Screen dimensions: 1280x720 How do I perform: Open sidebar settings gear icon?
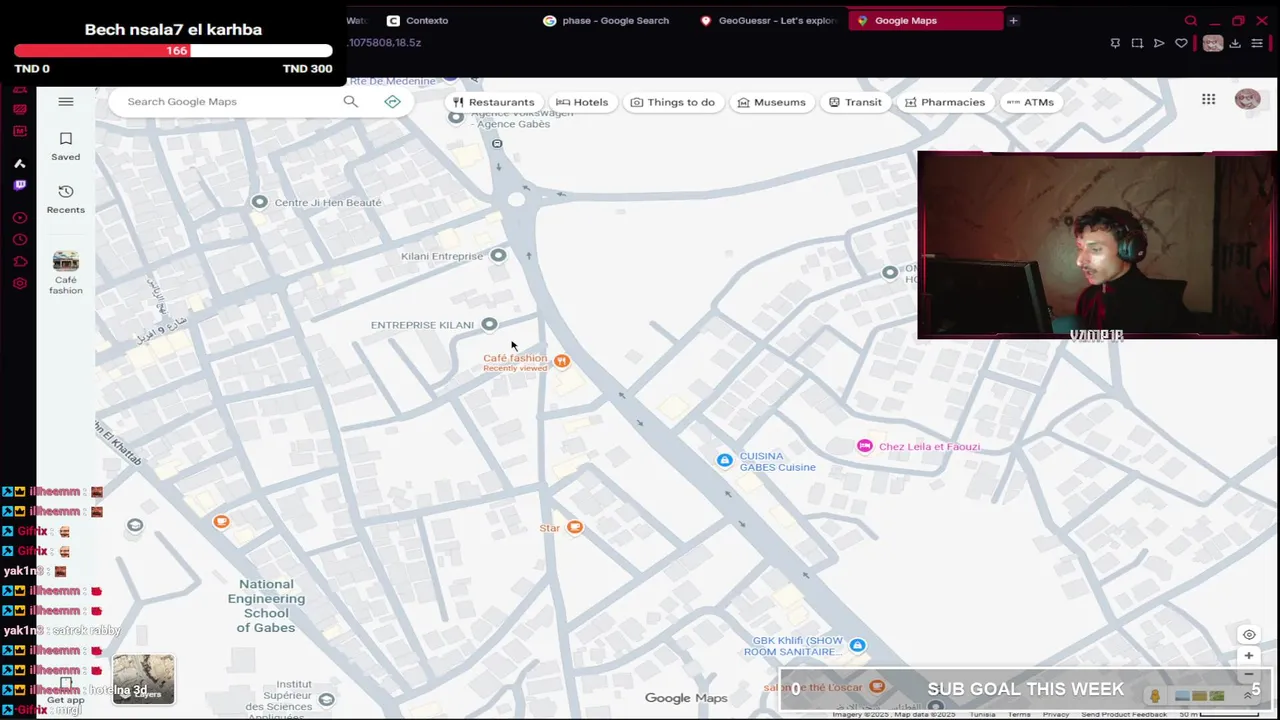19,283
